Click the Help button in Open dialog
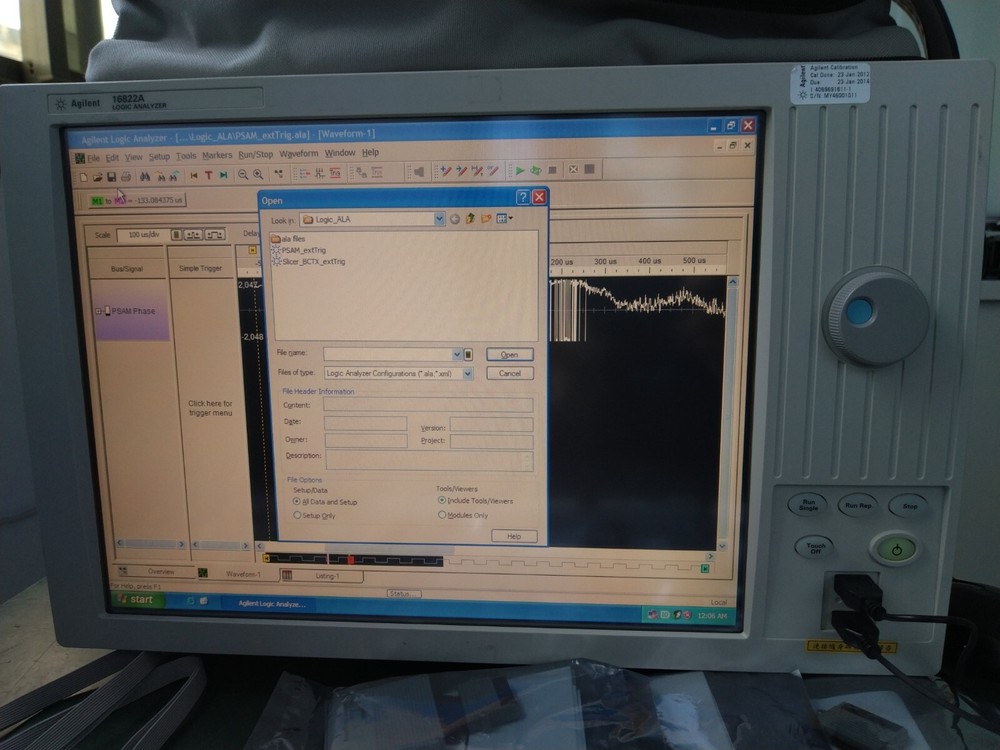The width and height of the screenshot is (1000, 750). tap(514, 536)
